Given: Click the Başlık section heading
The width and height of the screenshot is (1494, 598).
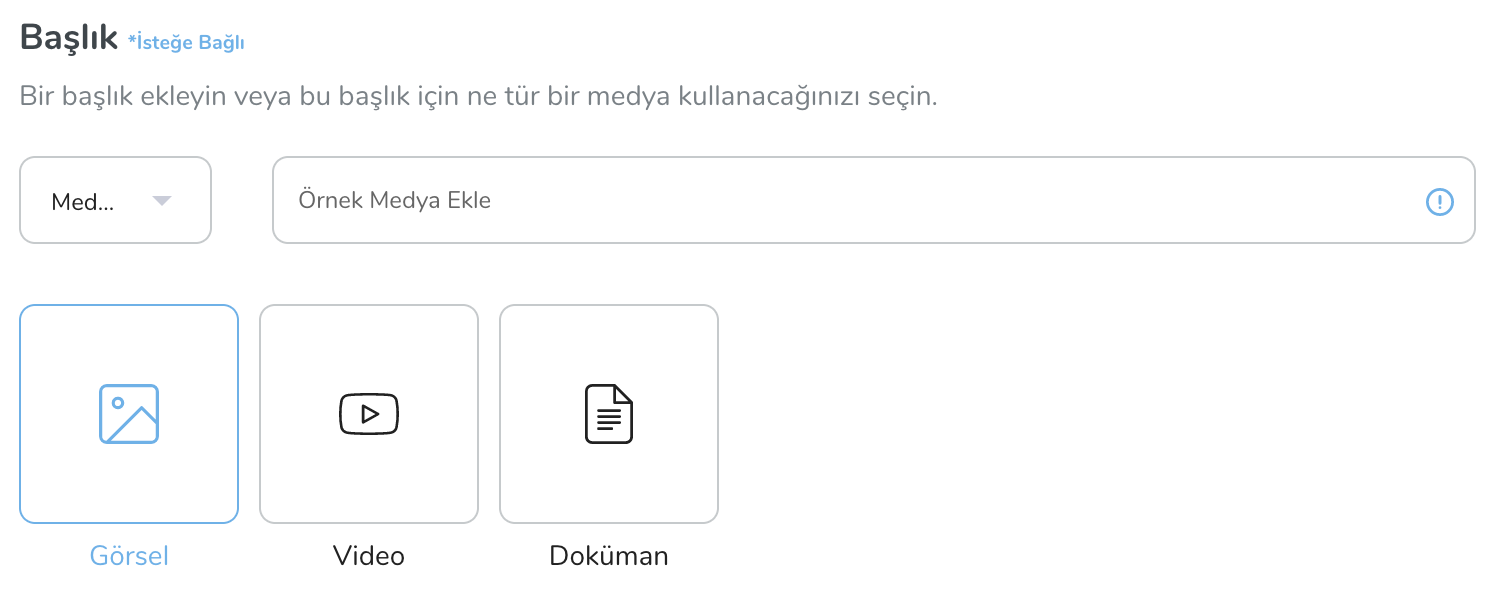Looking at the screenshot, I should 69,36.
